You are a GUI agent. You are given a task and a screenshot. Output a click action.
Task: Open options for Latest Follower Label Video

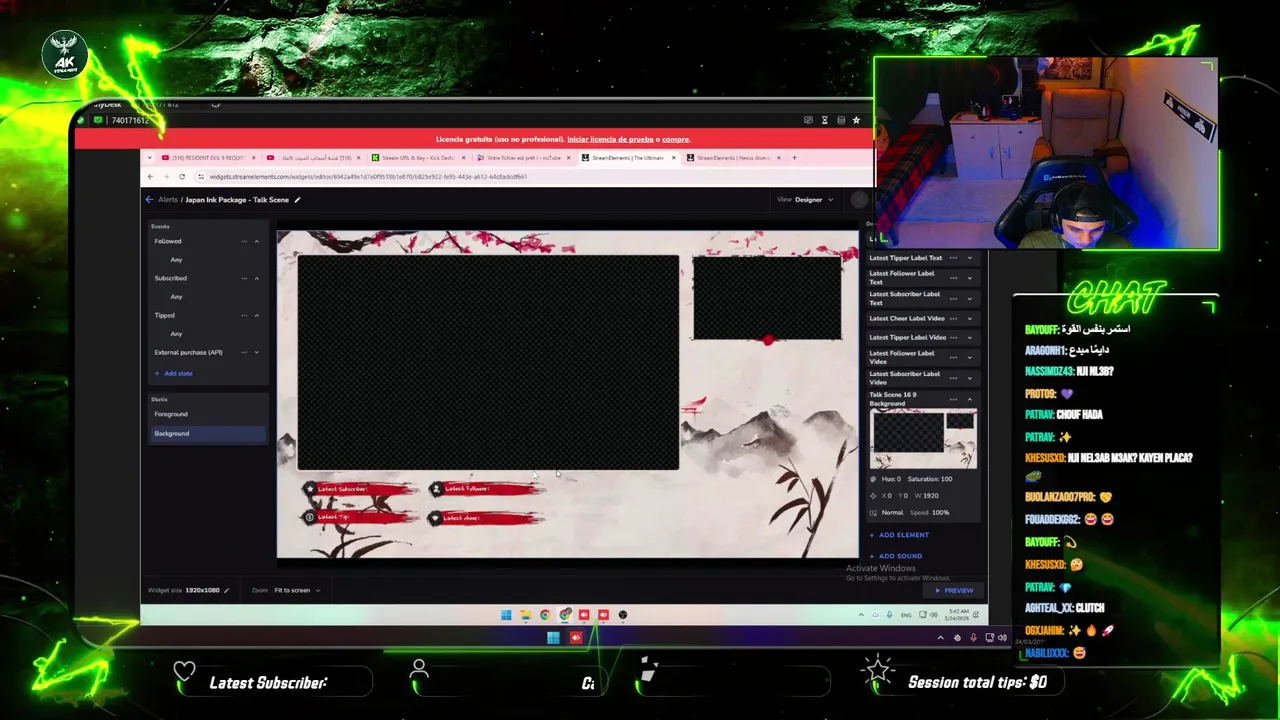[x=953, y=357]
